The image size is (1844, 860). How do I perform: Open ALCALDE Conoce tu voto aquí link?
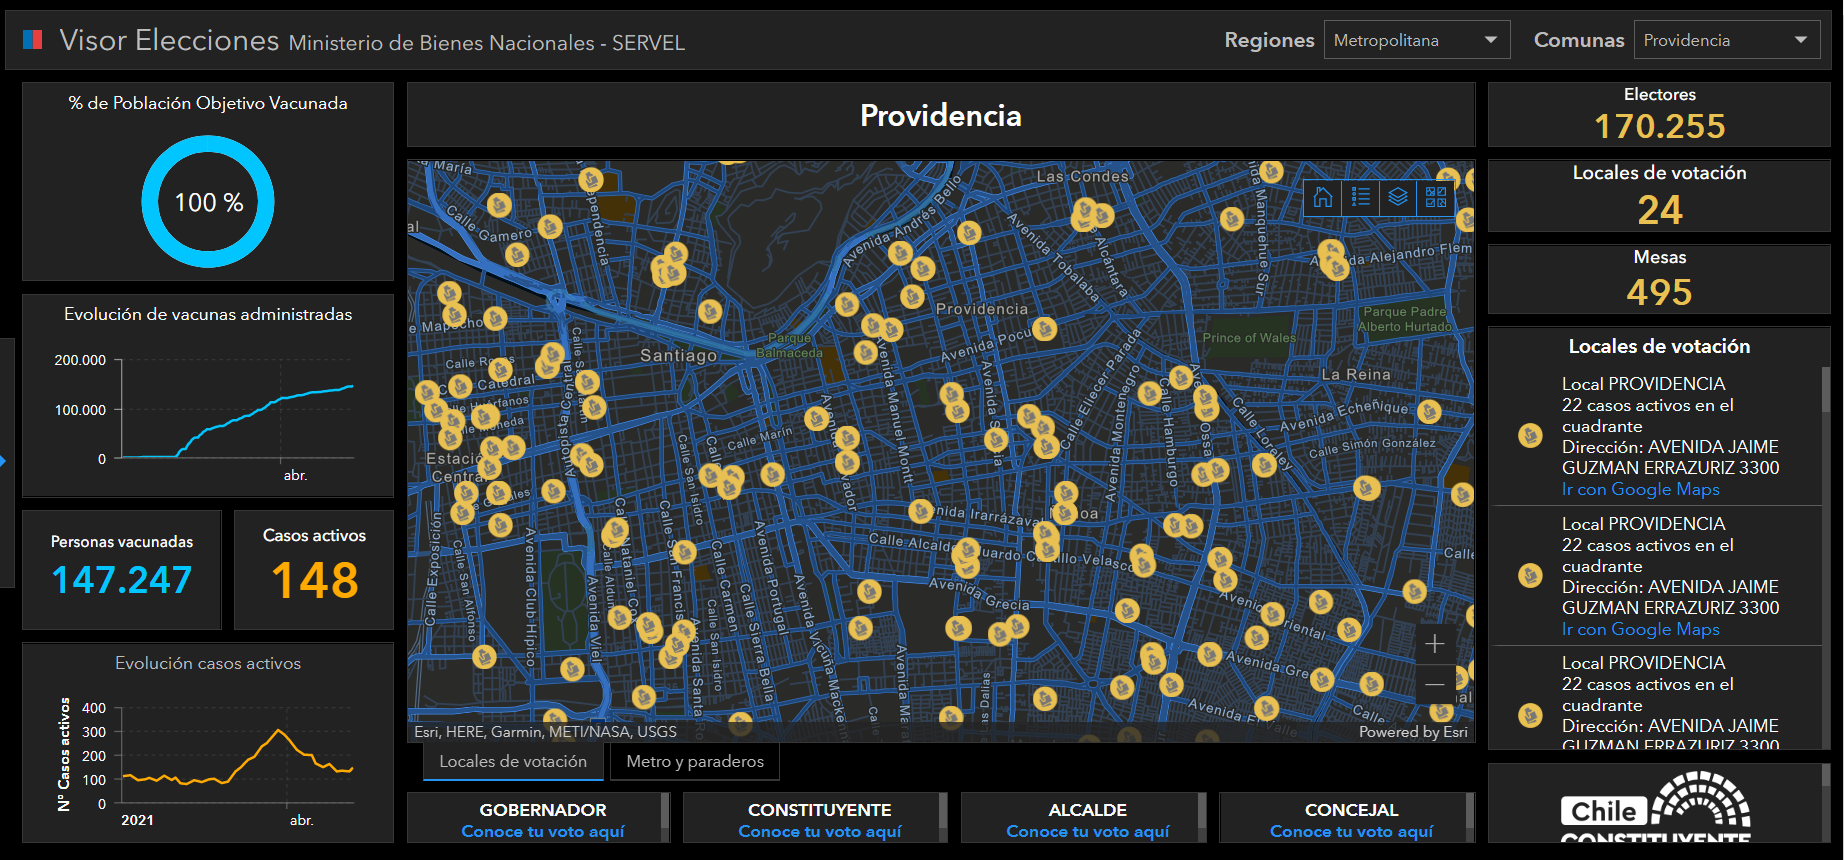coord(1087,831)
